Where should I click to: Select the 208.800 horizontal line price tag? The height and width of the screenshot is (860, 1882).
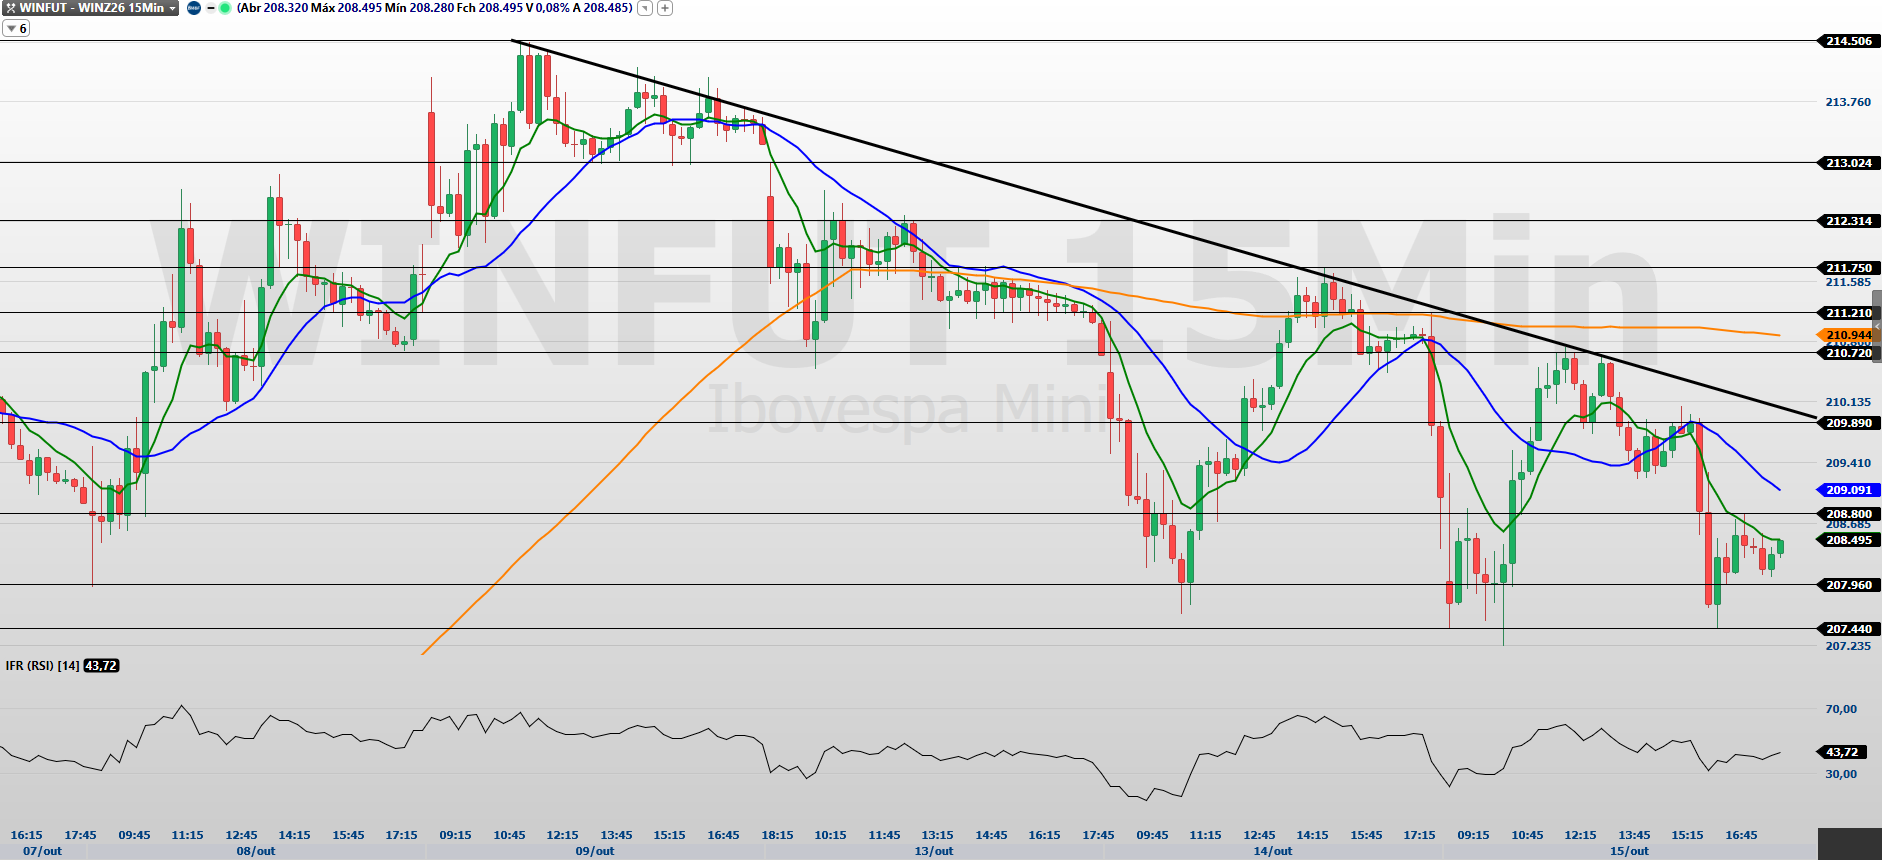(x=1847, y=514)
